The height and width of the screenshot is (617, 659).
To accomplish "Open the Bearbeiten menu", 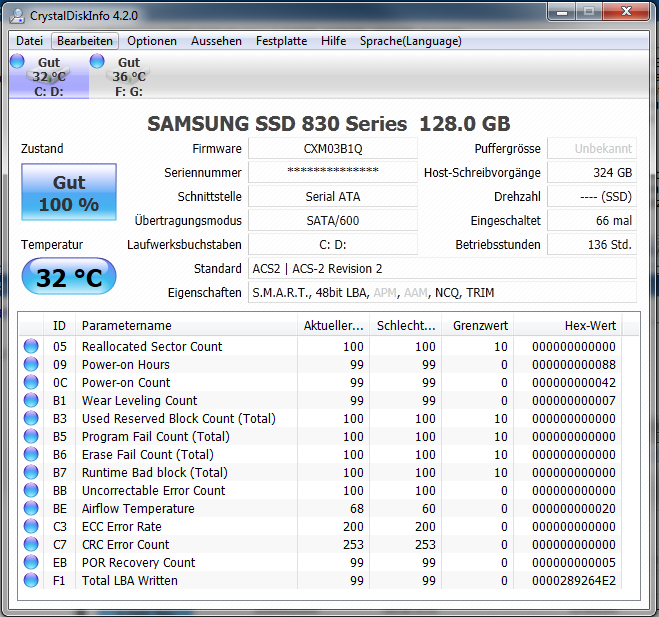I will pyautogui.click(x=85, y=41).
